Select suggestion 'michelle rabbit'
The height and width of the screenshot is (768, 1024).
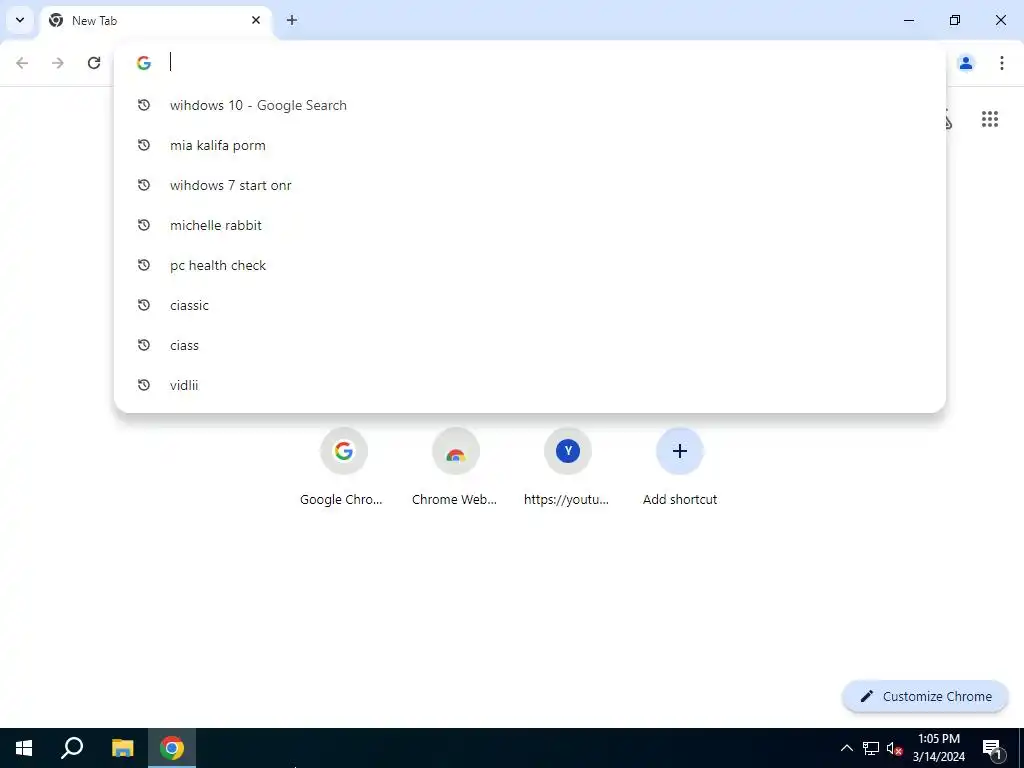pyautogui.click(x=530, y=225)
